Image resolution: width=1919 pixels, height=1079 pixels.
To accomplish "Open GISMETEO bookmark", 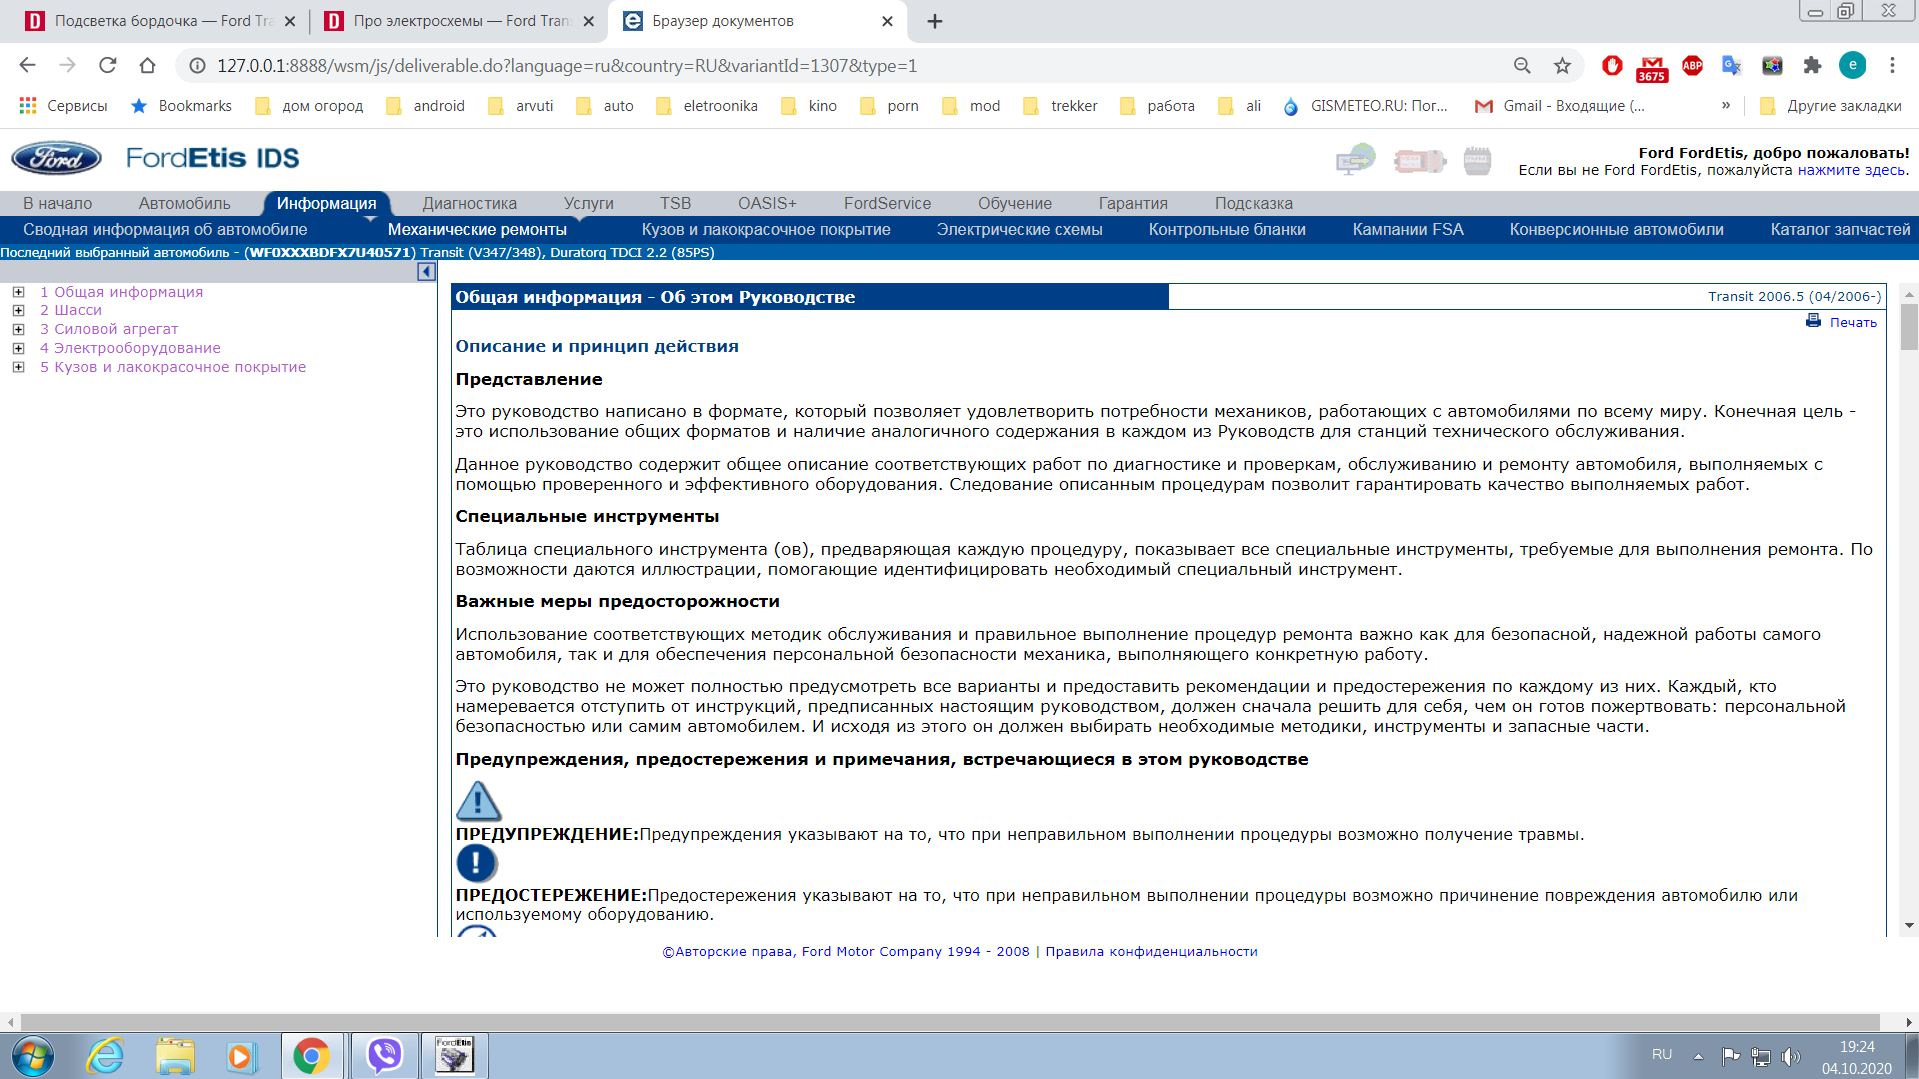I will [1365, 105].
